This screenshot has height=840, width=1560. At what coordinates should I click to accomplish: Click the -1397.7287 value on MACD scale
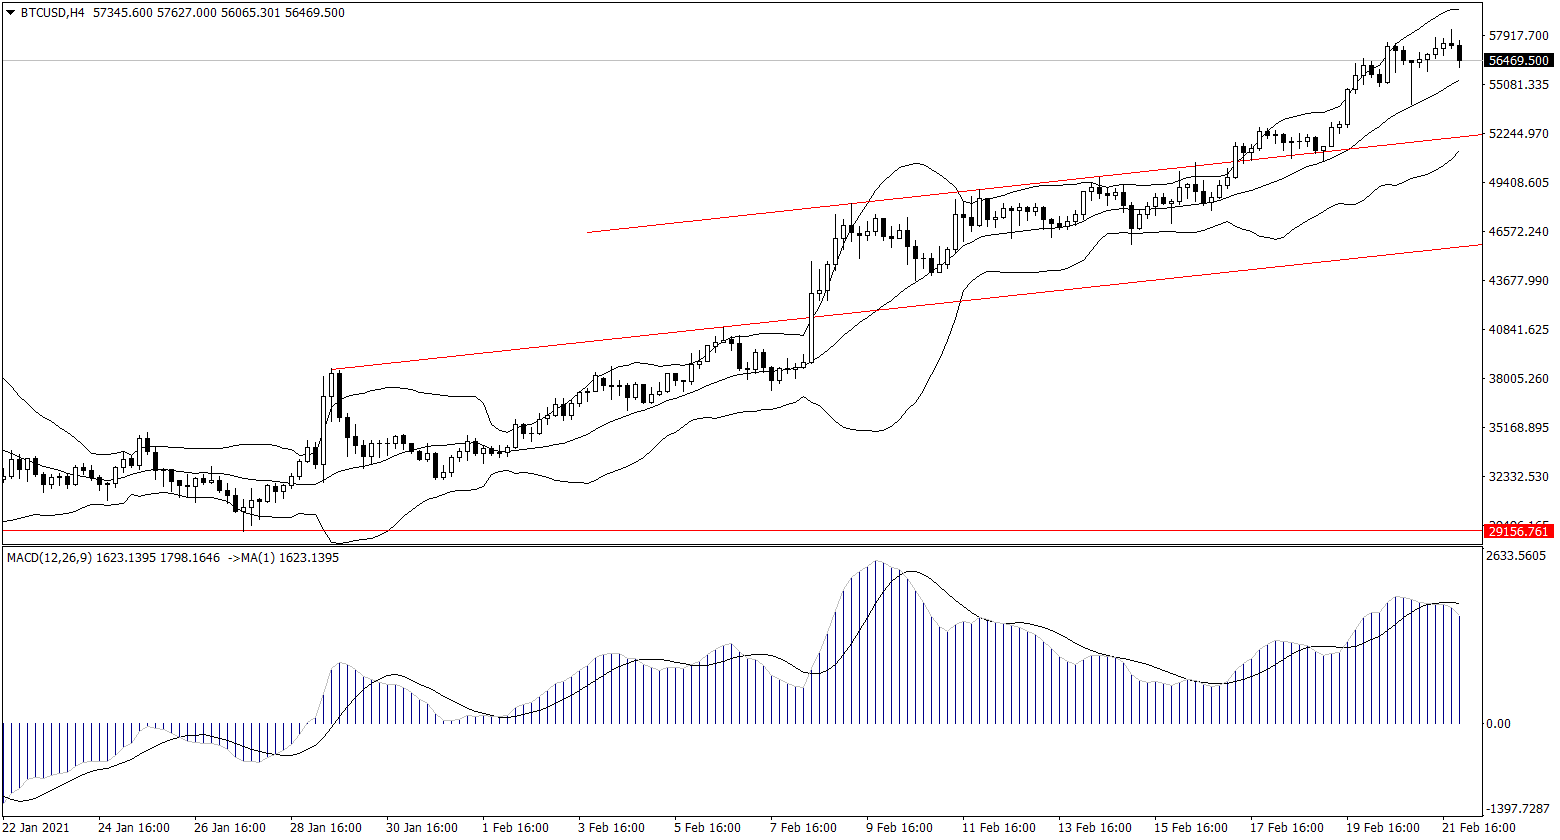(1518, 808)
